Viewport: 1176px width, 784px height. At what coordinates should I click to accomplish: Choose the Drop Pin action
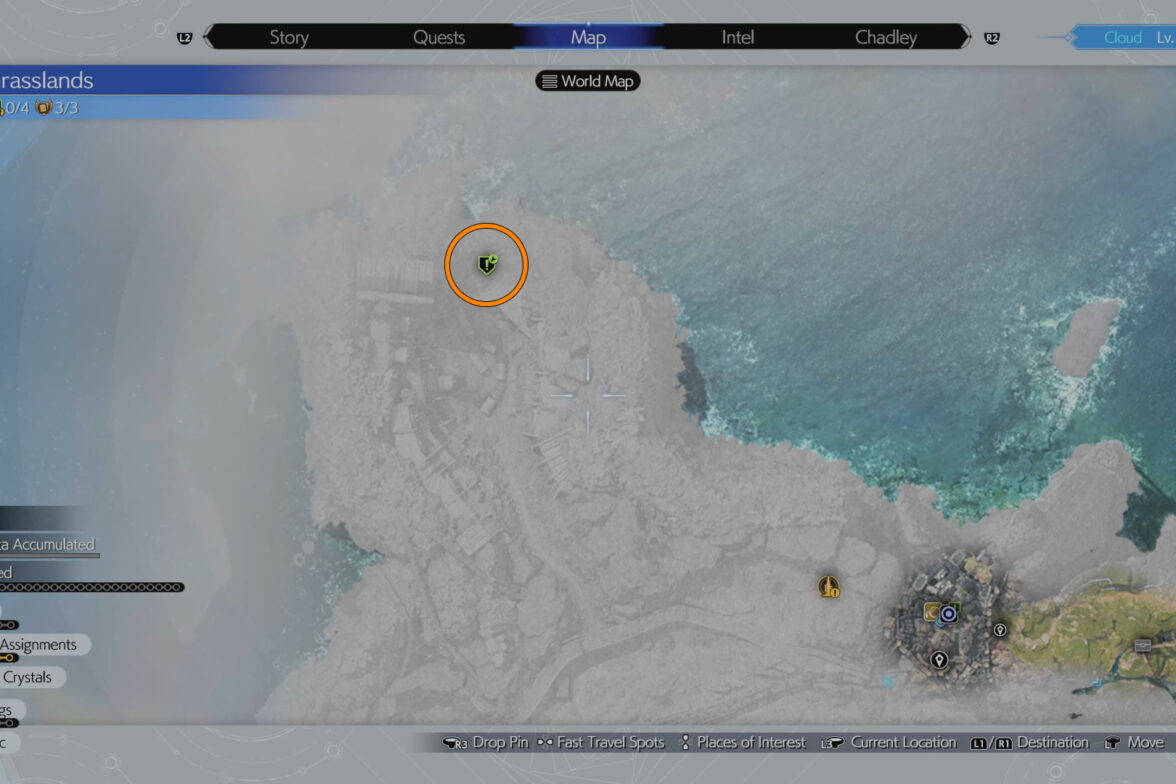500,743
